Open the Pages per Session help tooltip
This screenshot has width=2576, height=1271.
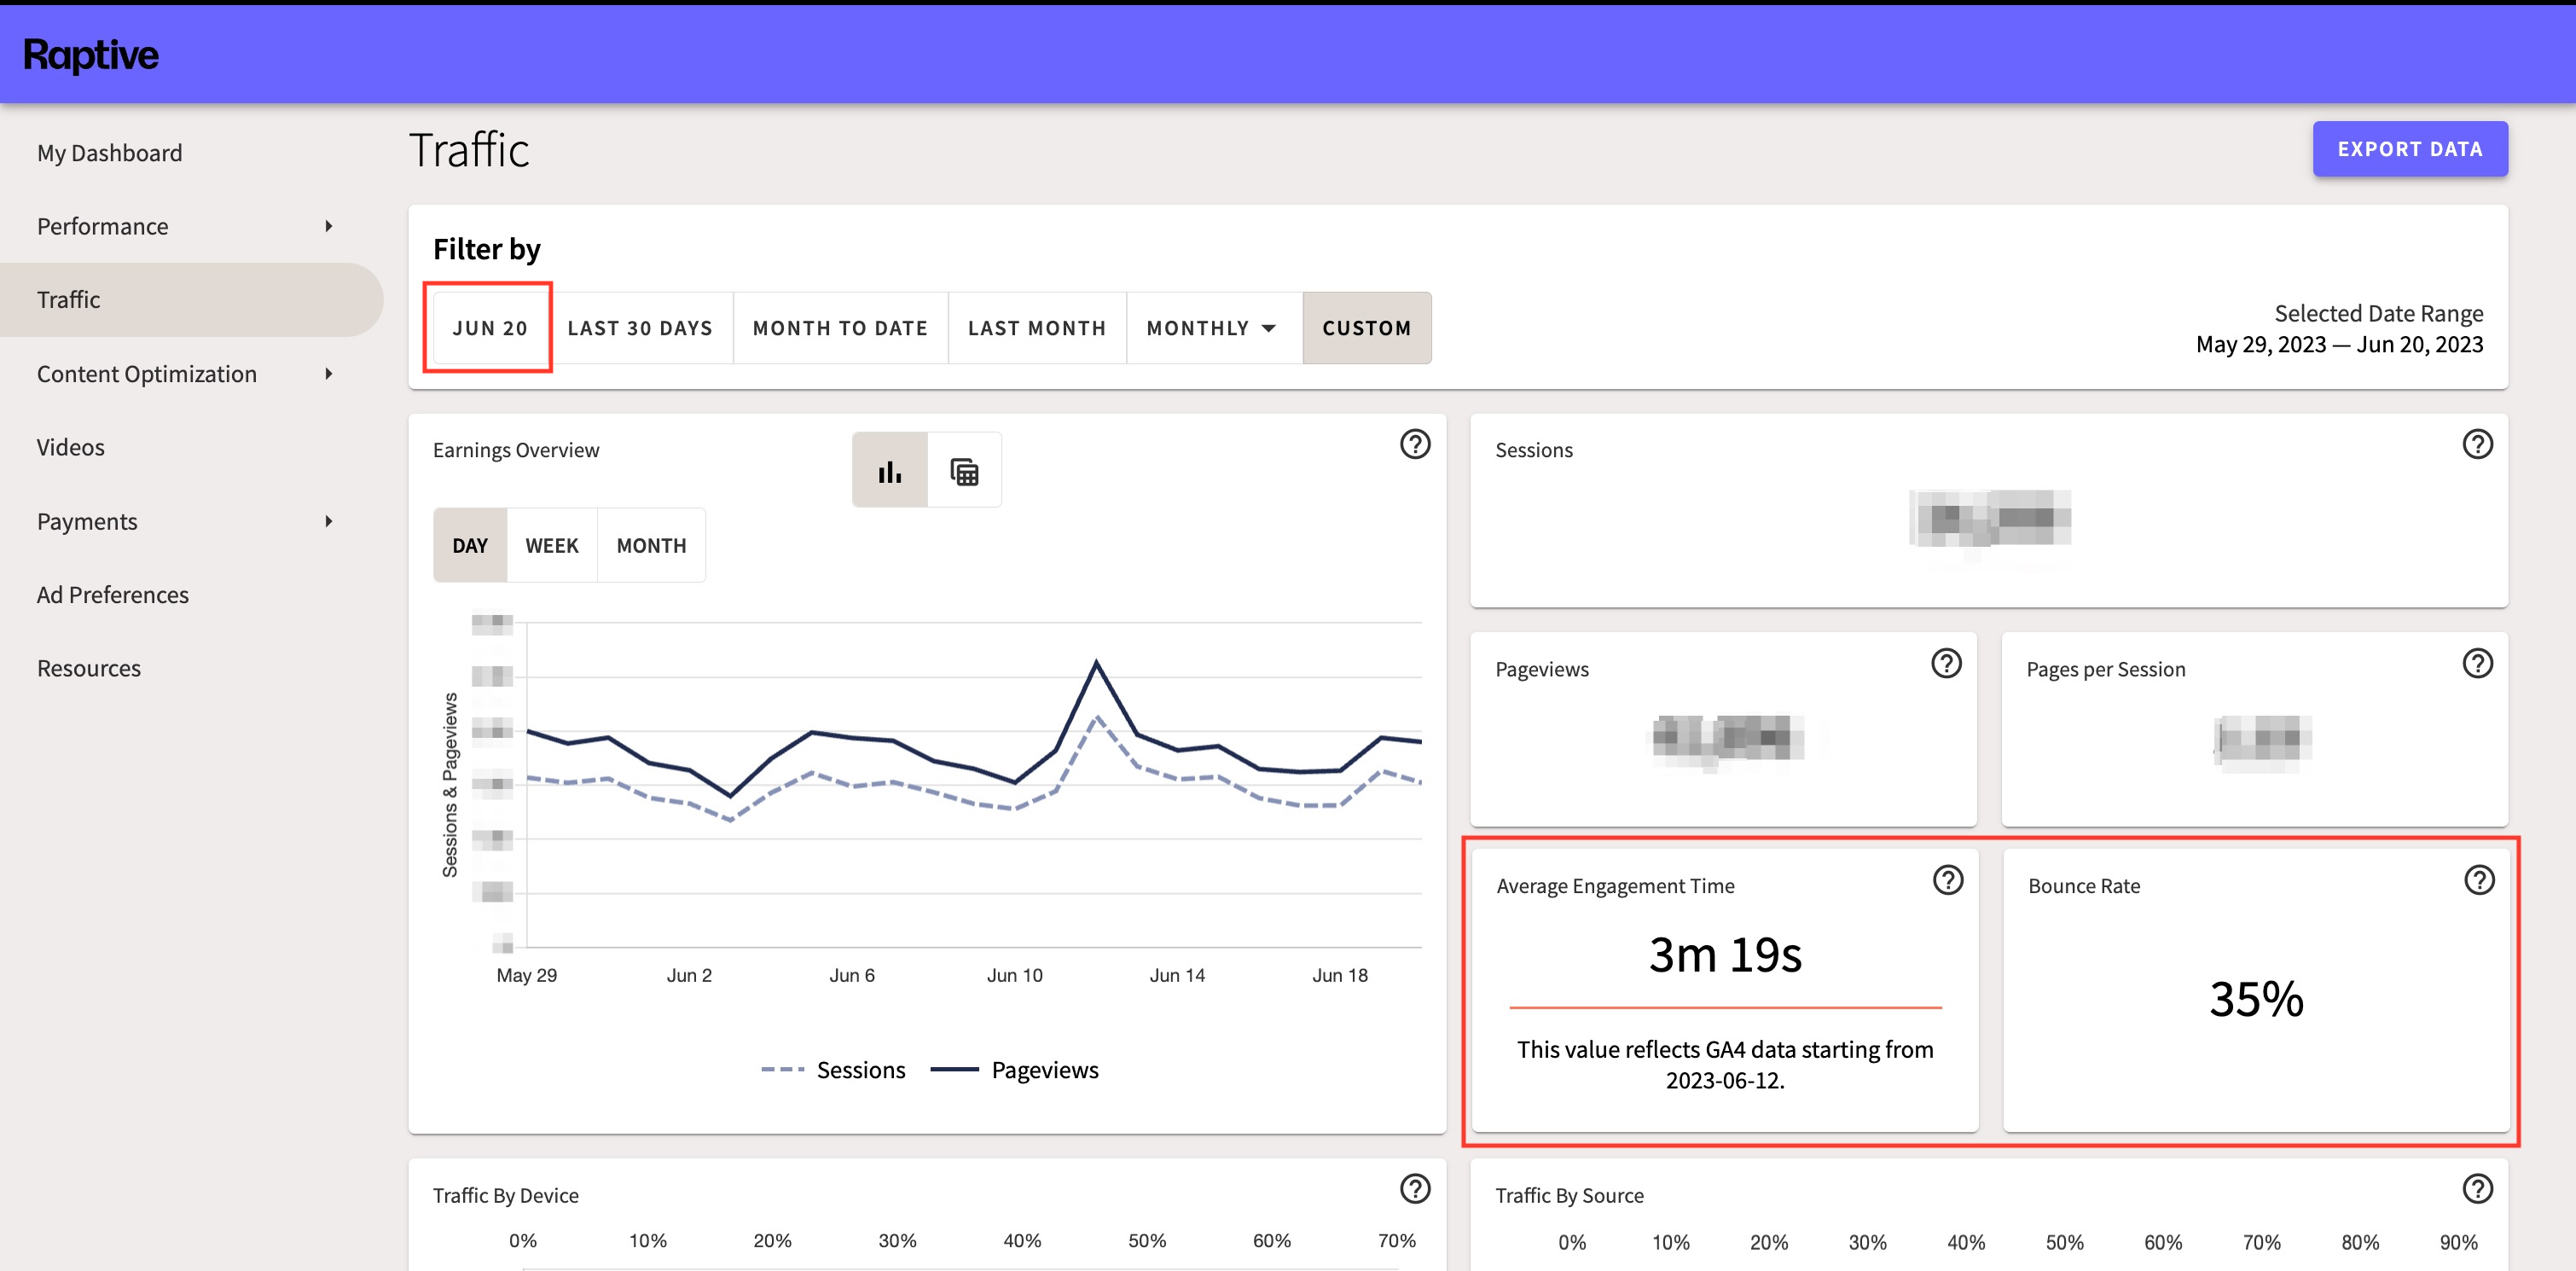pyautogui.click(x=2478, y=662)
